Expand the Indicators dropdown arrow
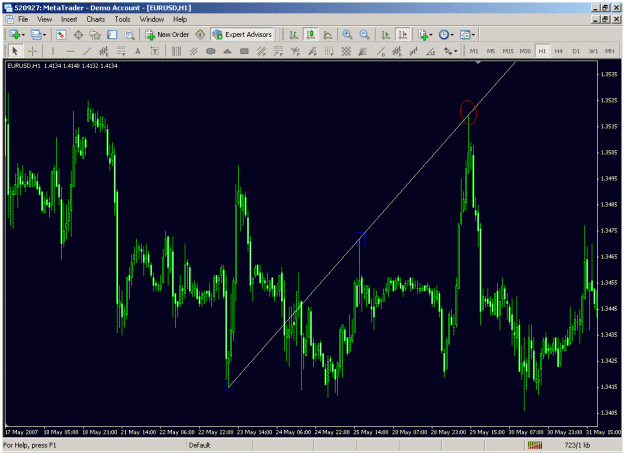This screenshot has height=453, width=625. click(x=431, y=35)
